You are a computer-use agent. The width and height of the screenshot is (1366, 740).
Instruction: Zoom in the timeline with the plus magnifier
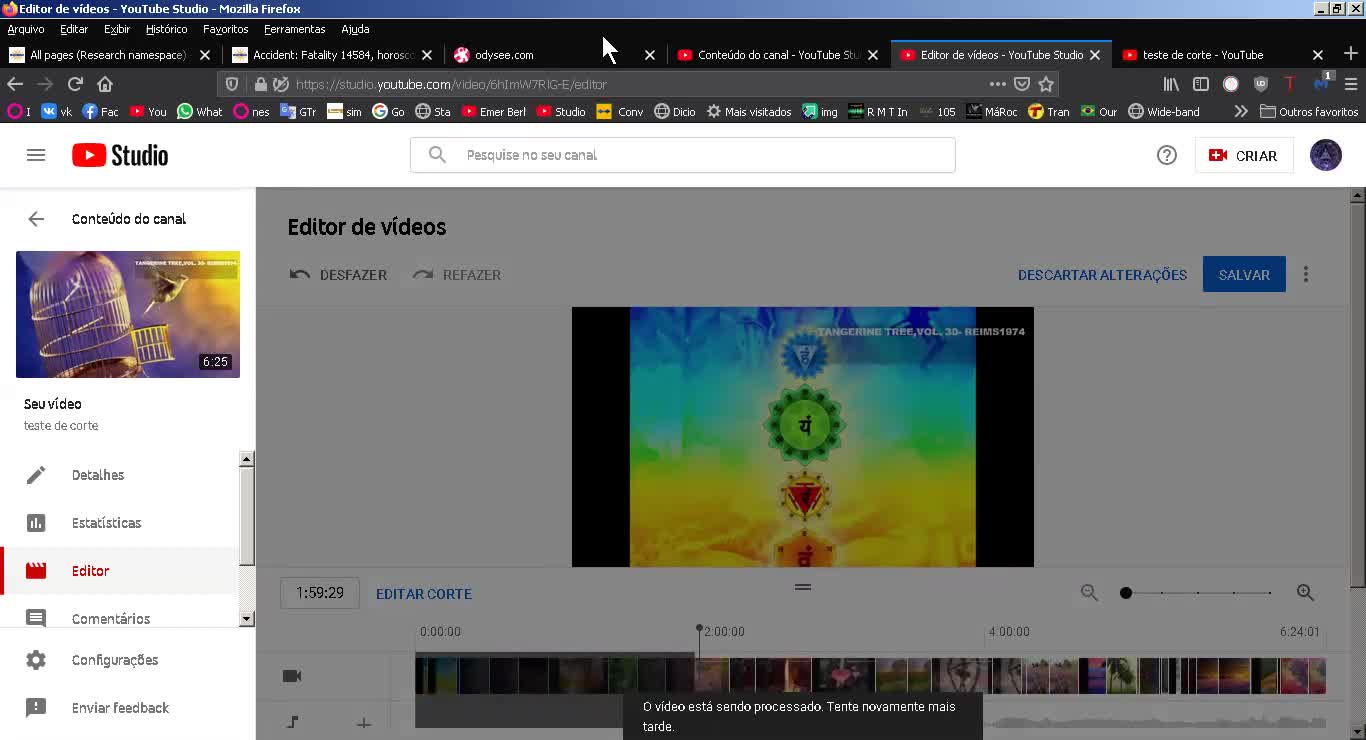(x=1305, y=593)
